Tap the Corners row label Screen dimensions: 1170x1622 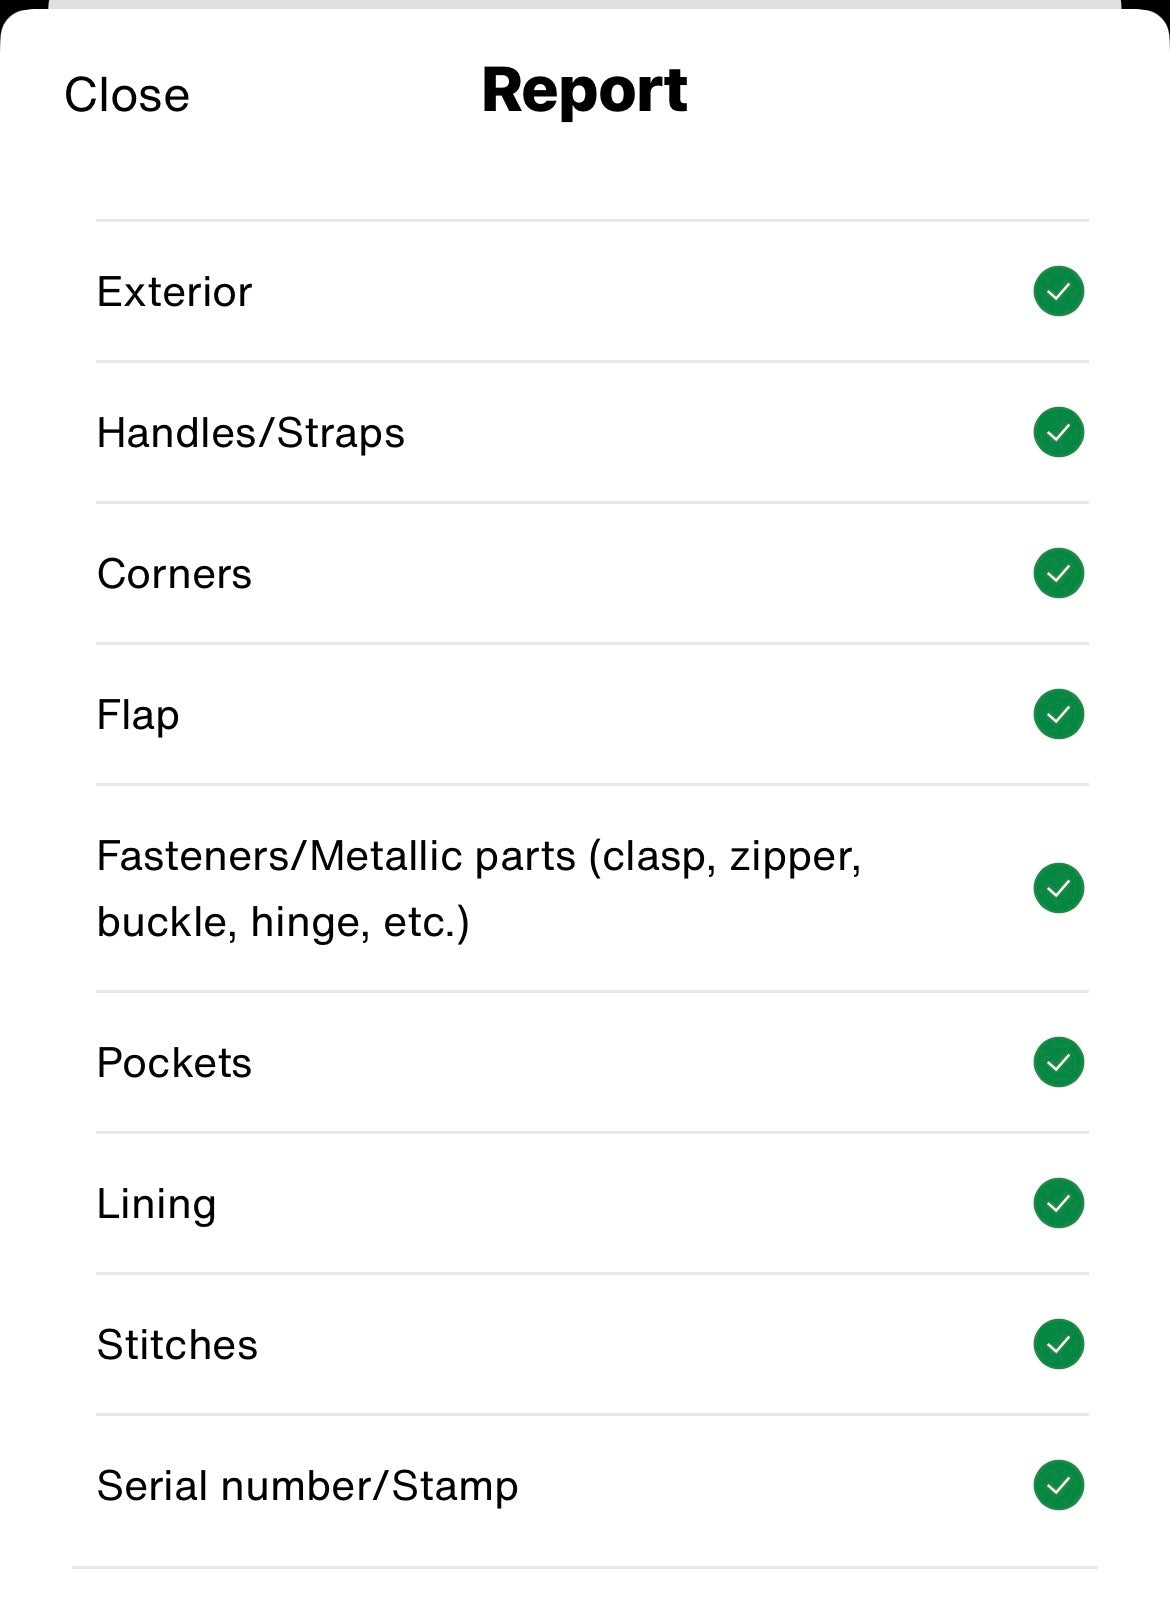tap(175, 574)
